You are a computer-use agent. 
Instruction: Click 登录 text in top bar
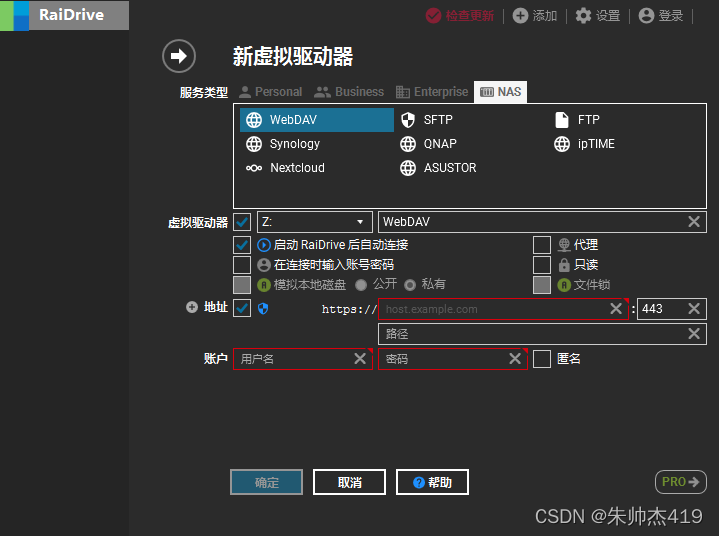point(671,16)
